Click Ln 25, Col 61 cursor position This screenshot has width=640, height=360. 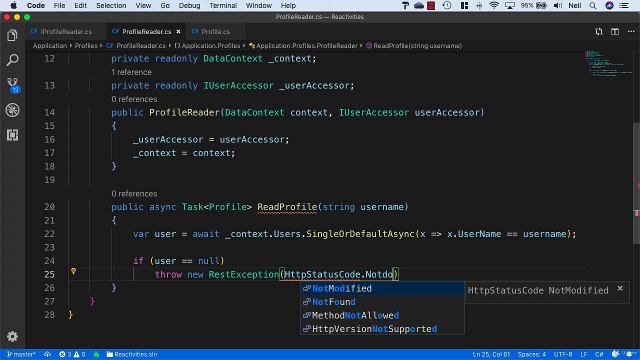pos(491,354)
